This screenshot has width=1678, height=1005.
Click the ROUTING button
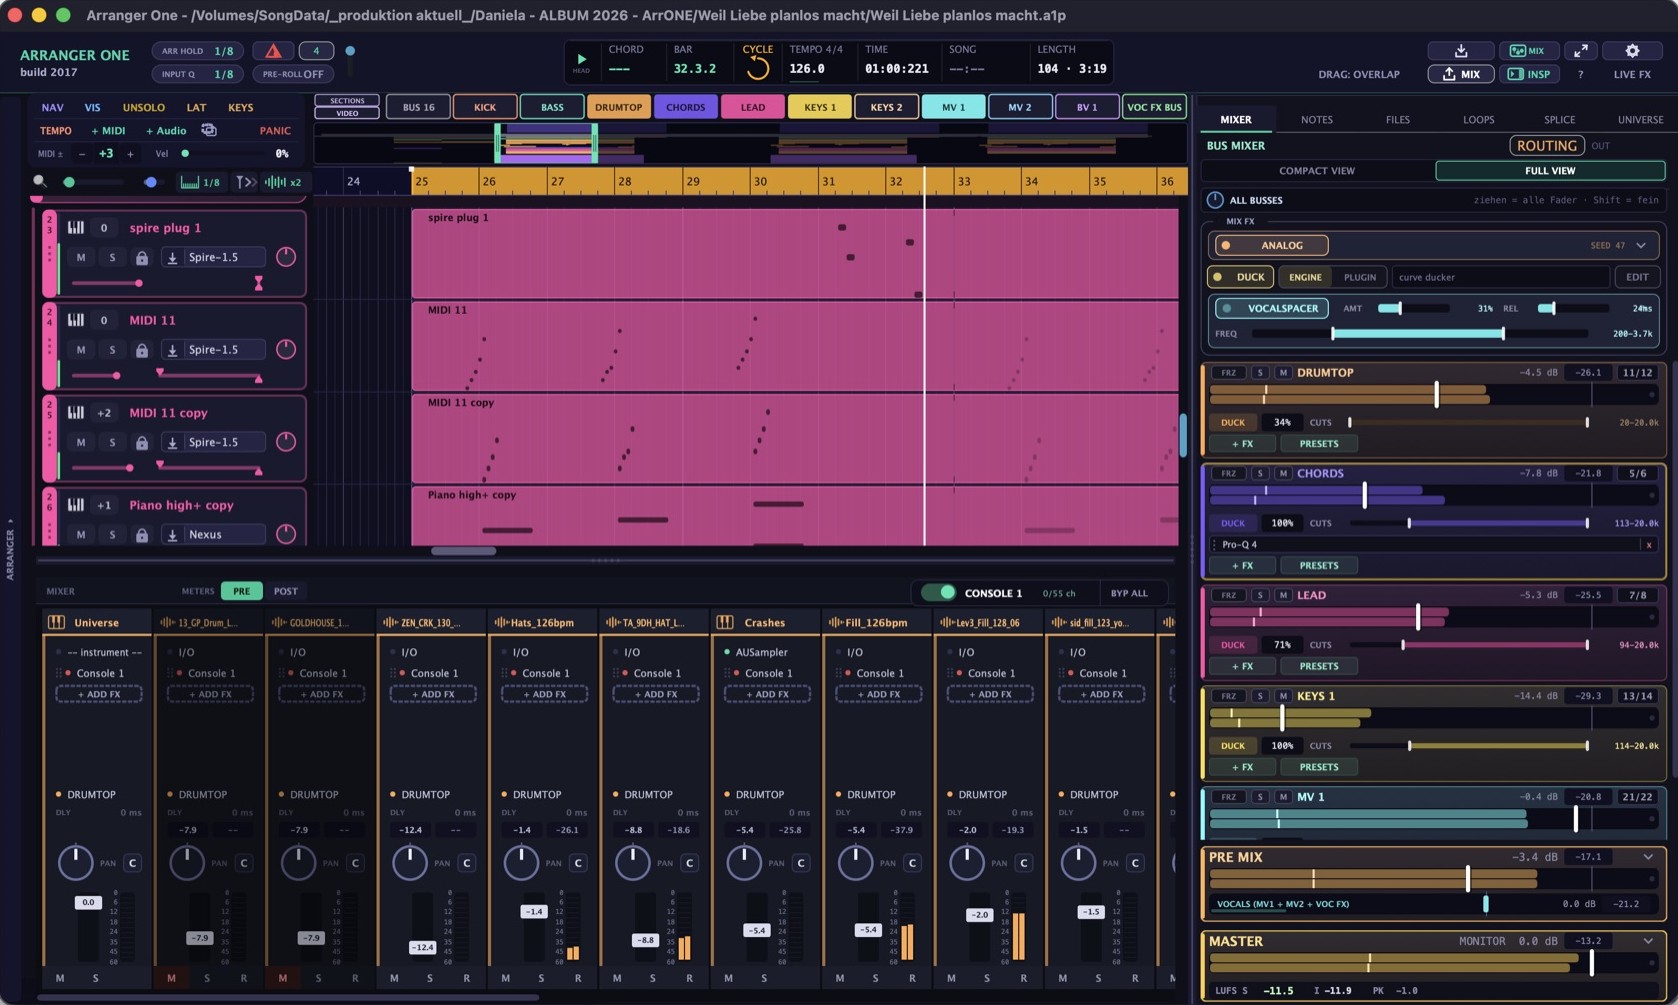click(1546, 146)
